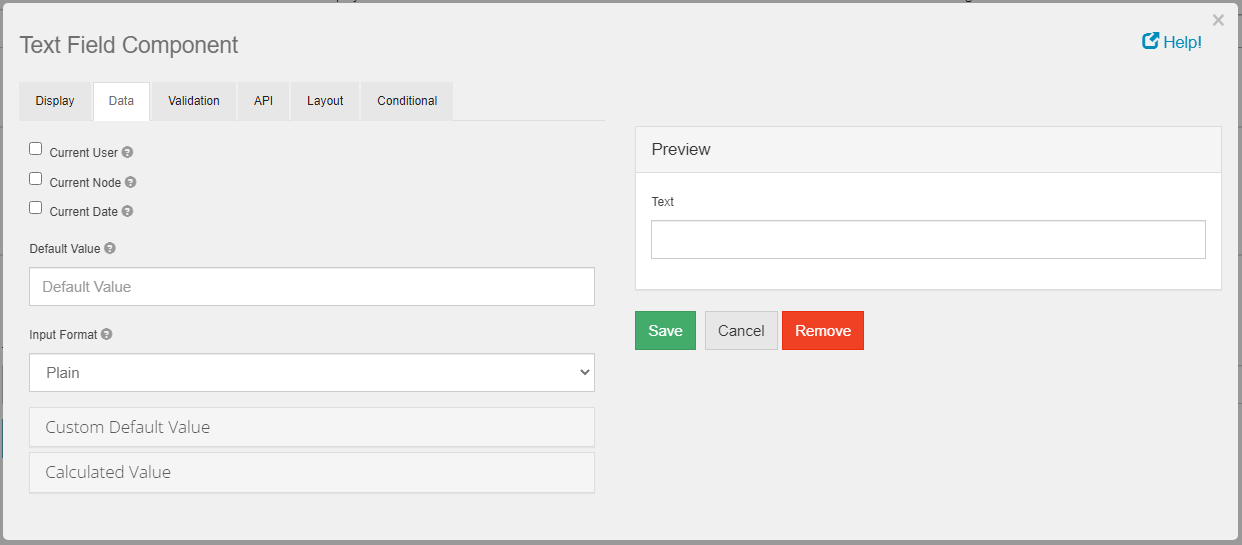Switch to the Display tab
This screenshot has width=1242, height=545.
pos(55,101)
